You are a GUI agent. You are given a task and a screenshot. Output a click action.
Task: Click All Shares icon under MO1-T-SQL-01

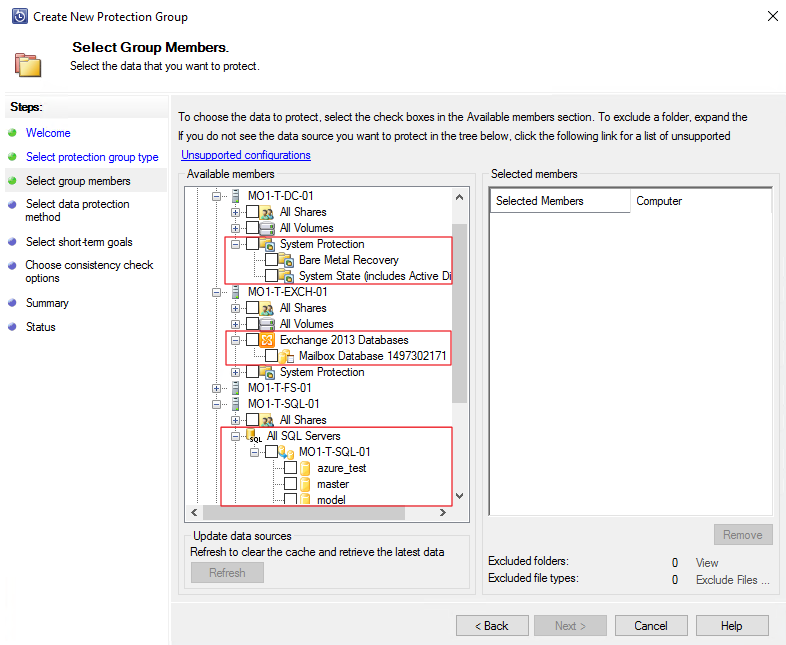coord(267,420)
